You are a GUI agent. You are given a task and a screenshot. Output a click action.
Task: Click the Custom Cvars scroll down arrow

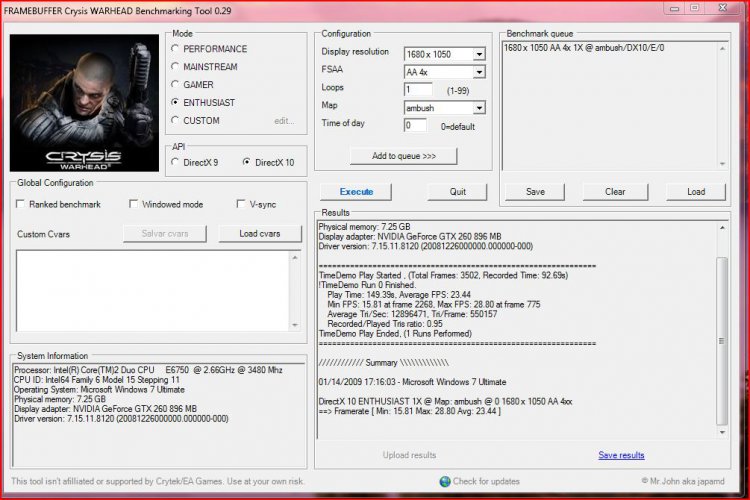pos(295,325)
